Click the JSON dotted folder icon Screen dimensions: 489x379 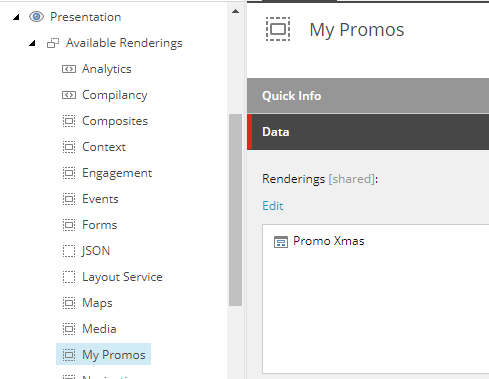coord(69,251)
